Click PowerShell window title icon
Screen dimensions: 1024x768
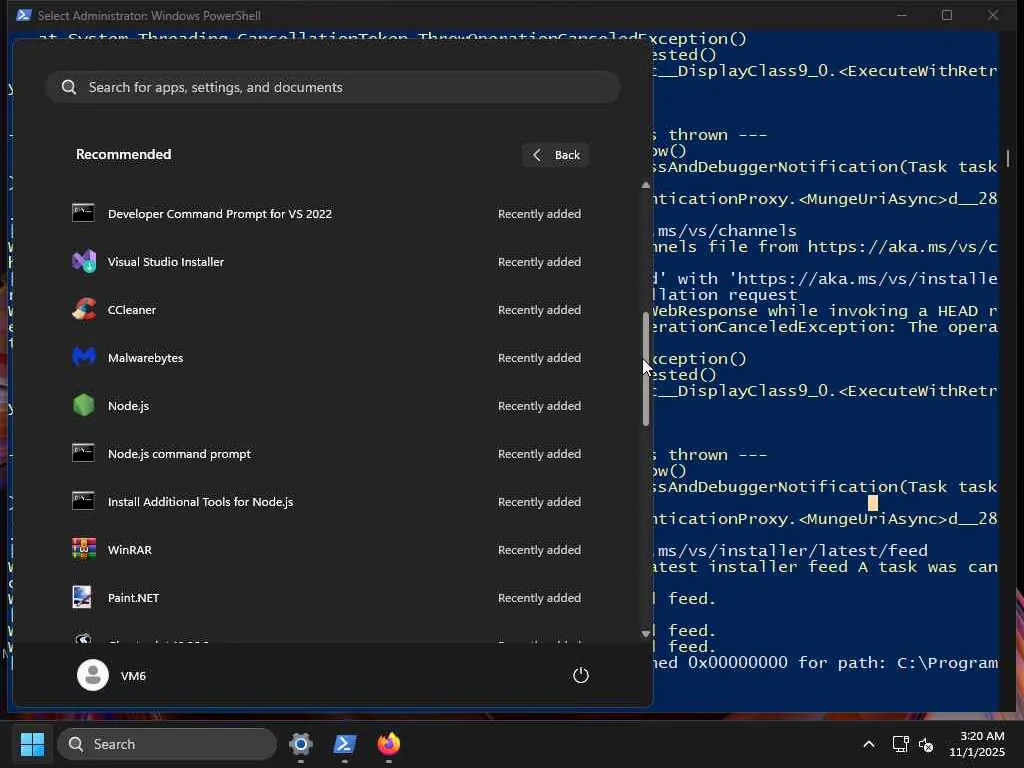(x=24, y=15)
